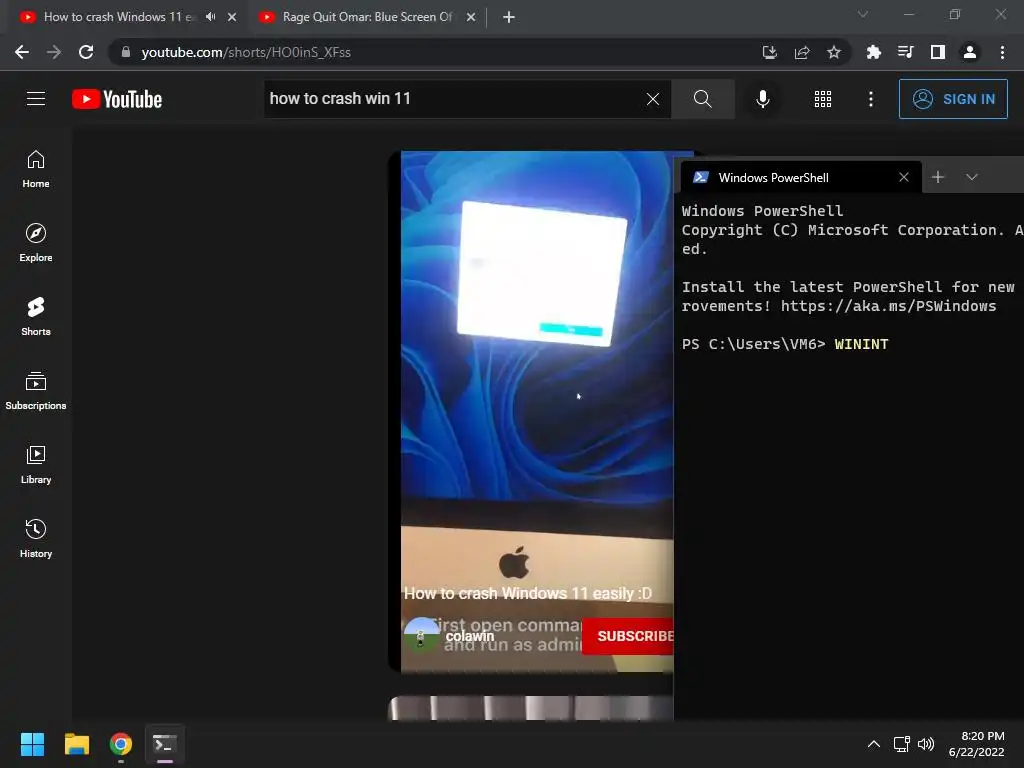Open Shorts in the sidebar

36,317
